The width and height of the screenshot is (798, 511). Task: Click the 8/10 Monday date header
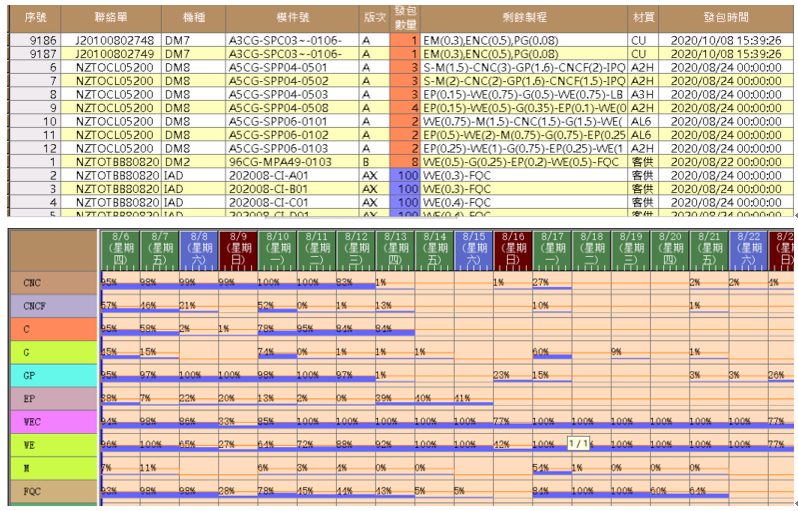[277, 250]
